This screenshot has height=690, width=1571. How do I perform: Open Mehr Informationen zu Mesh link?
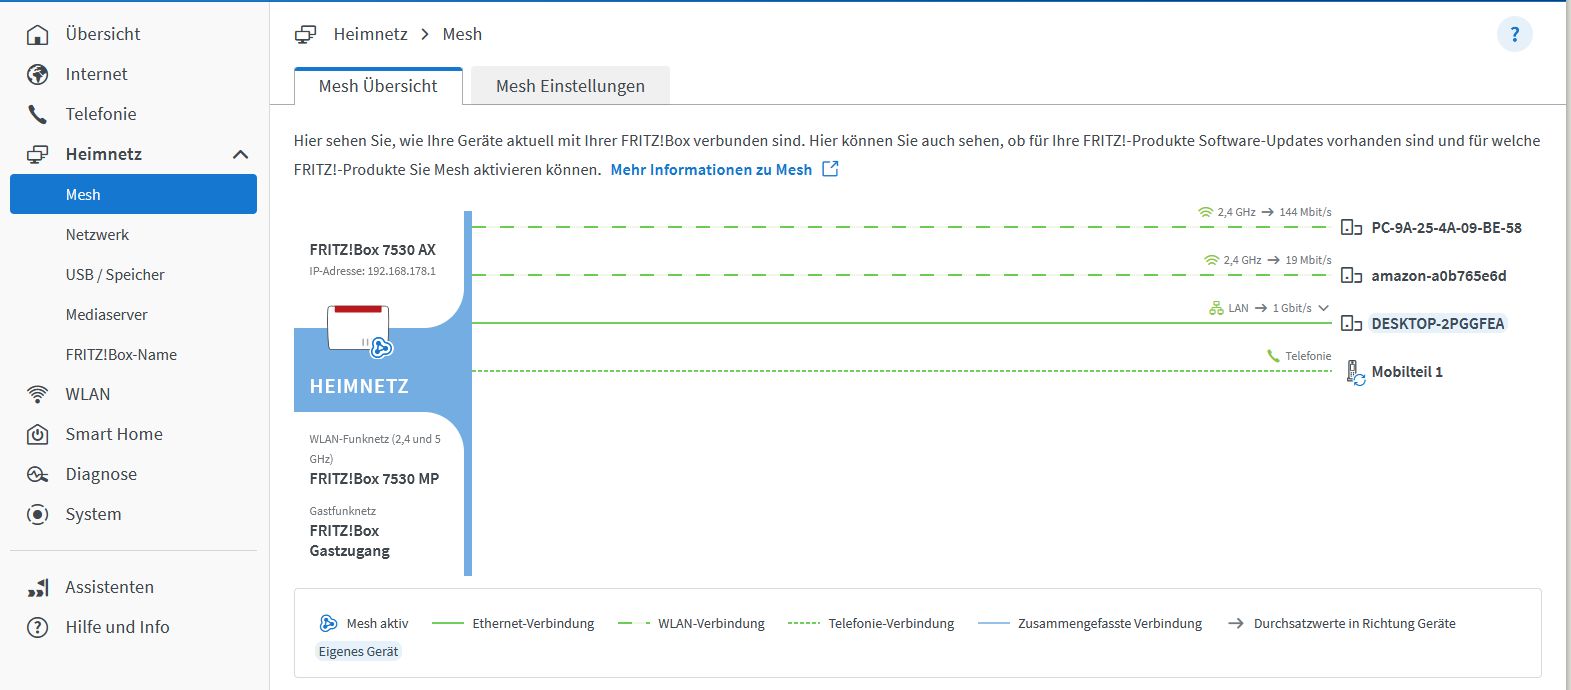click(x=711, y=169)
